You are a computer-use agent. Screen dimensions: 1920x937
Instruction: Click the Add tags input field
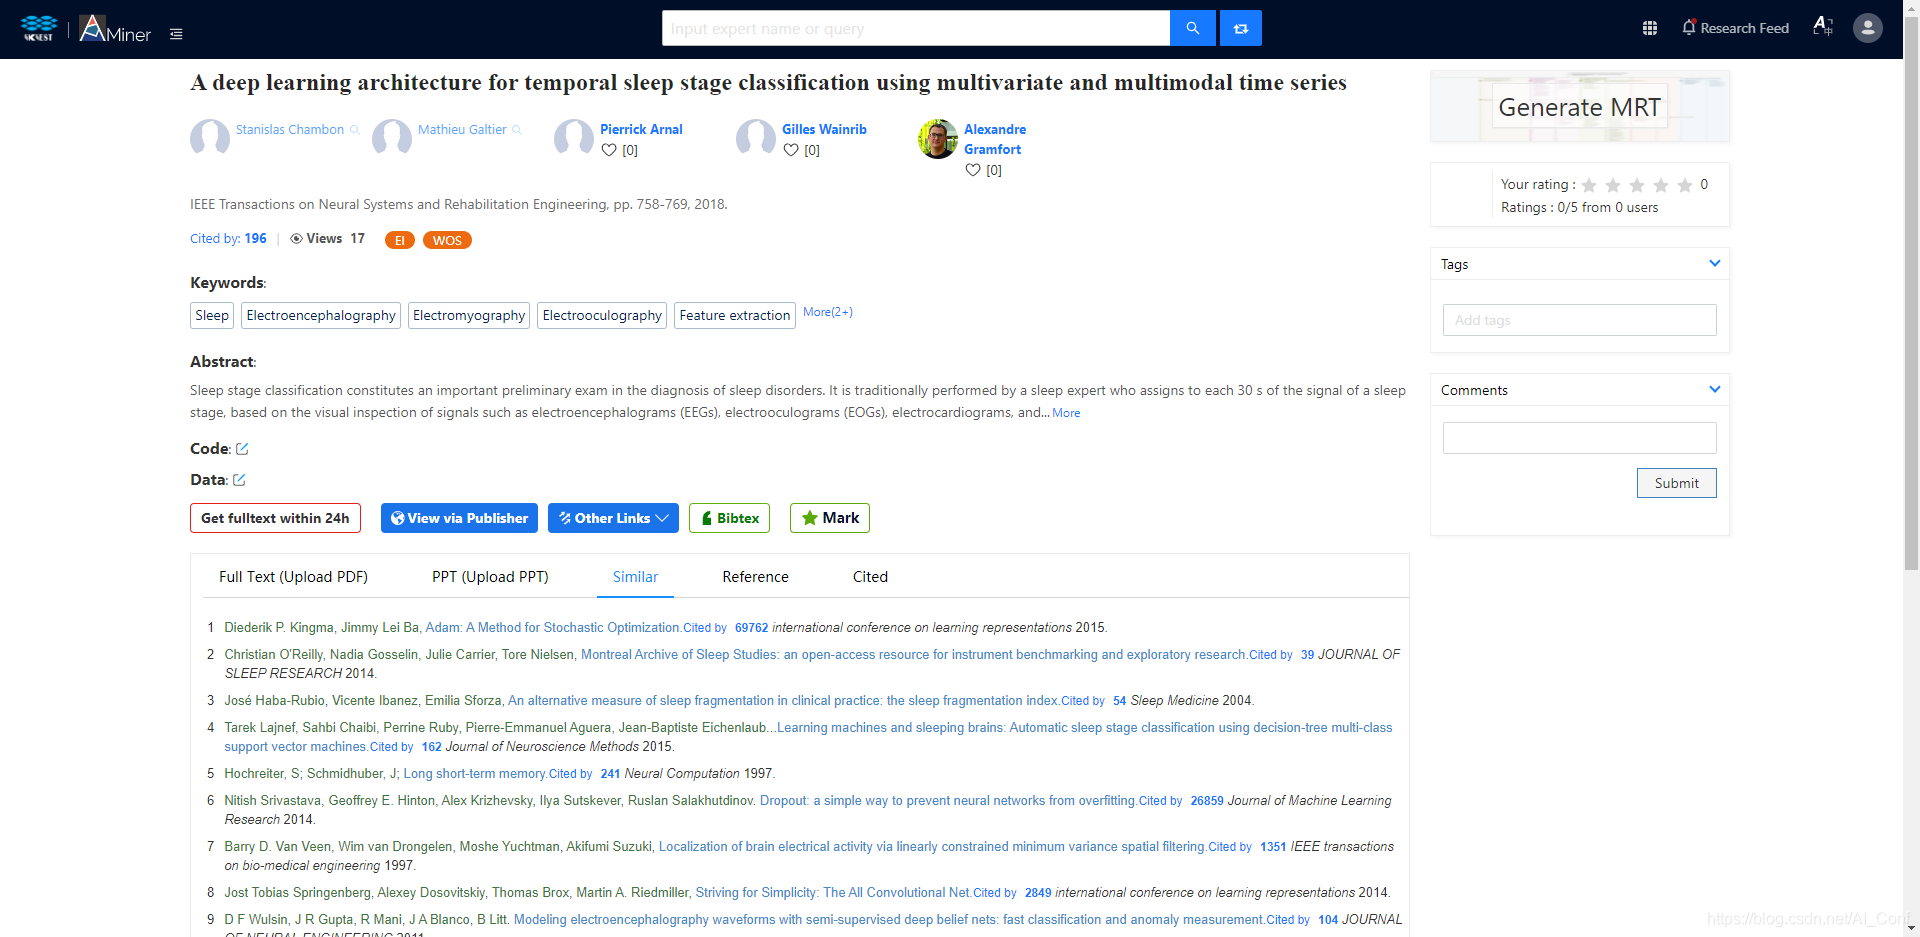coord(1579,320)
